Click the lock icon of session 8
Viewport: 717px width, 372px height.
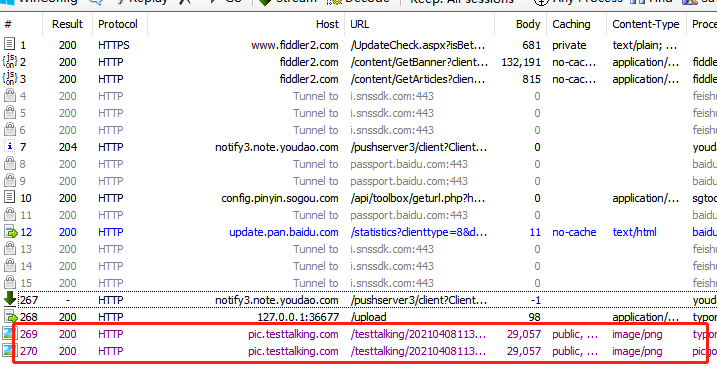(10, 163)
